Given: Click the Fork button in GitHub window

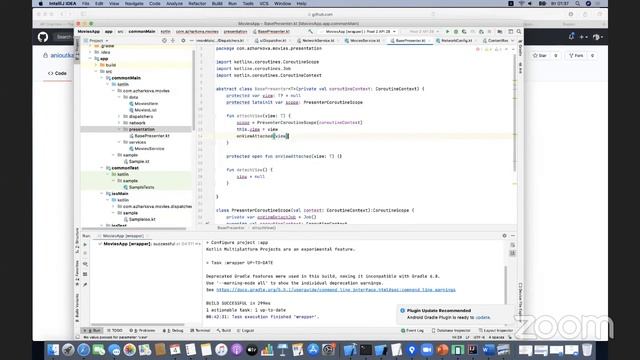Looking at the screenshot, I should tap(576, 55).
